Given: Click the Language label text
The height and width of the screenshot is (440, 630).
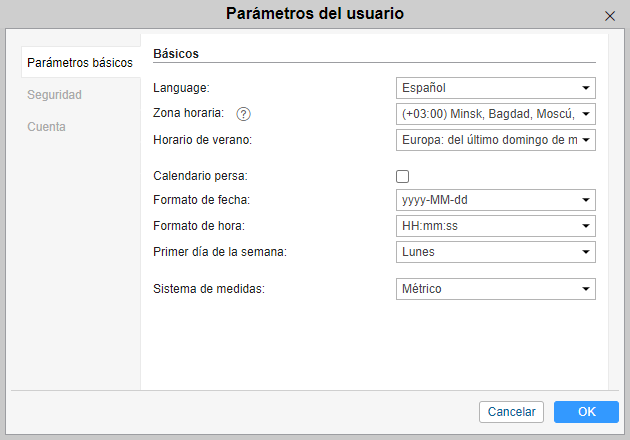Looking at the screenshot, I should 181,88.
